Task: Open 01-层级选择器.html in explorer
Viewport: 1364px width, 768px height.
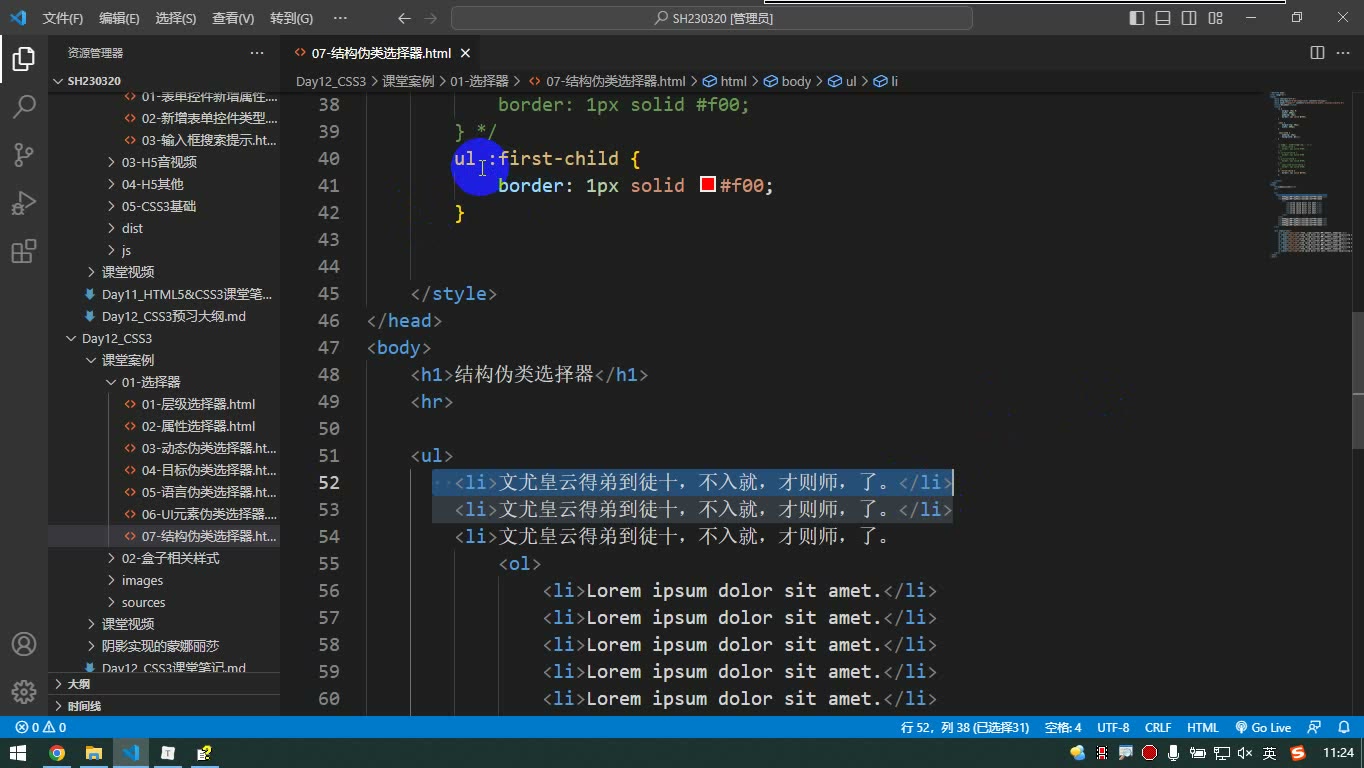Action: pyautogui.click(x=198, y=404)
